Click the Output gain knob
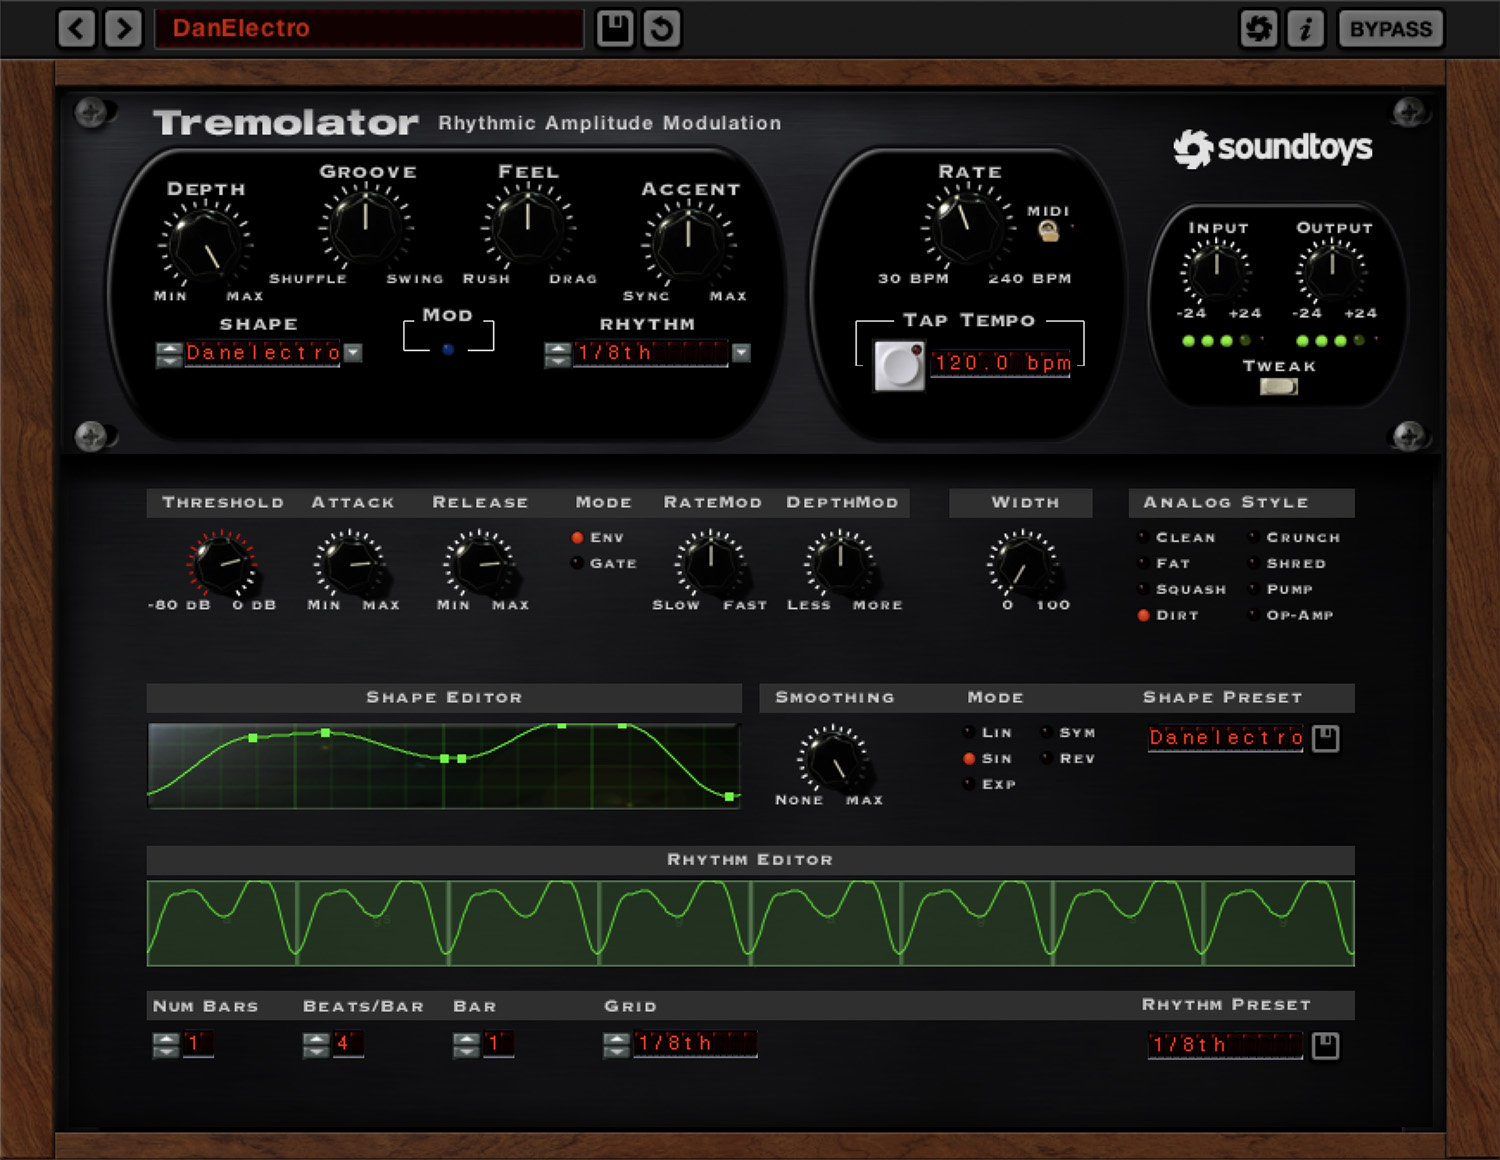 coord(1331,271)
